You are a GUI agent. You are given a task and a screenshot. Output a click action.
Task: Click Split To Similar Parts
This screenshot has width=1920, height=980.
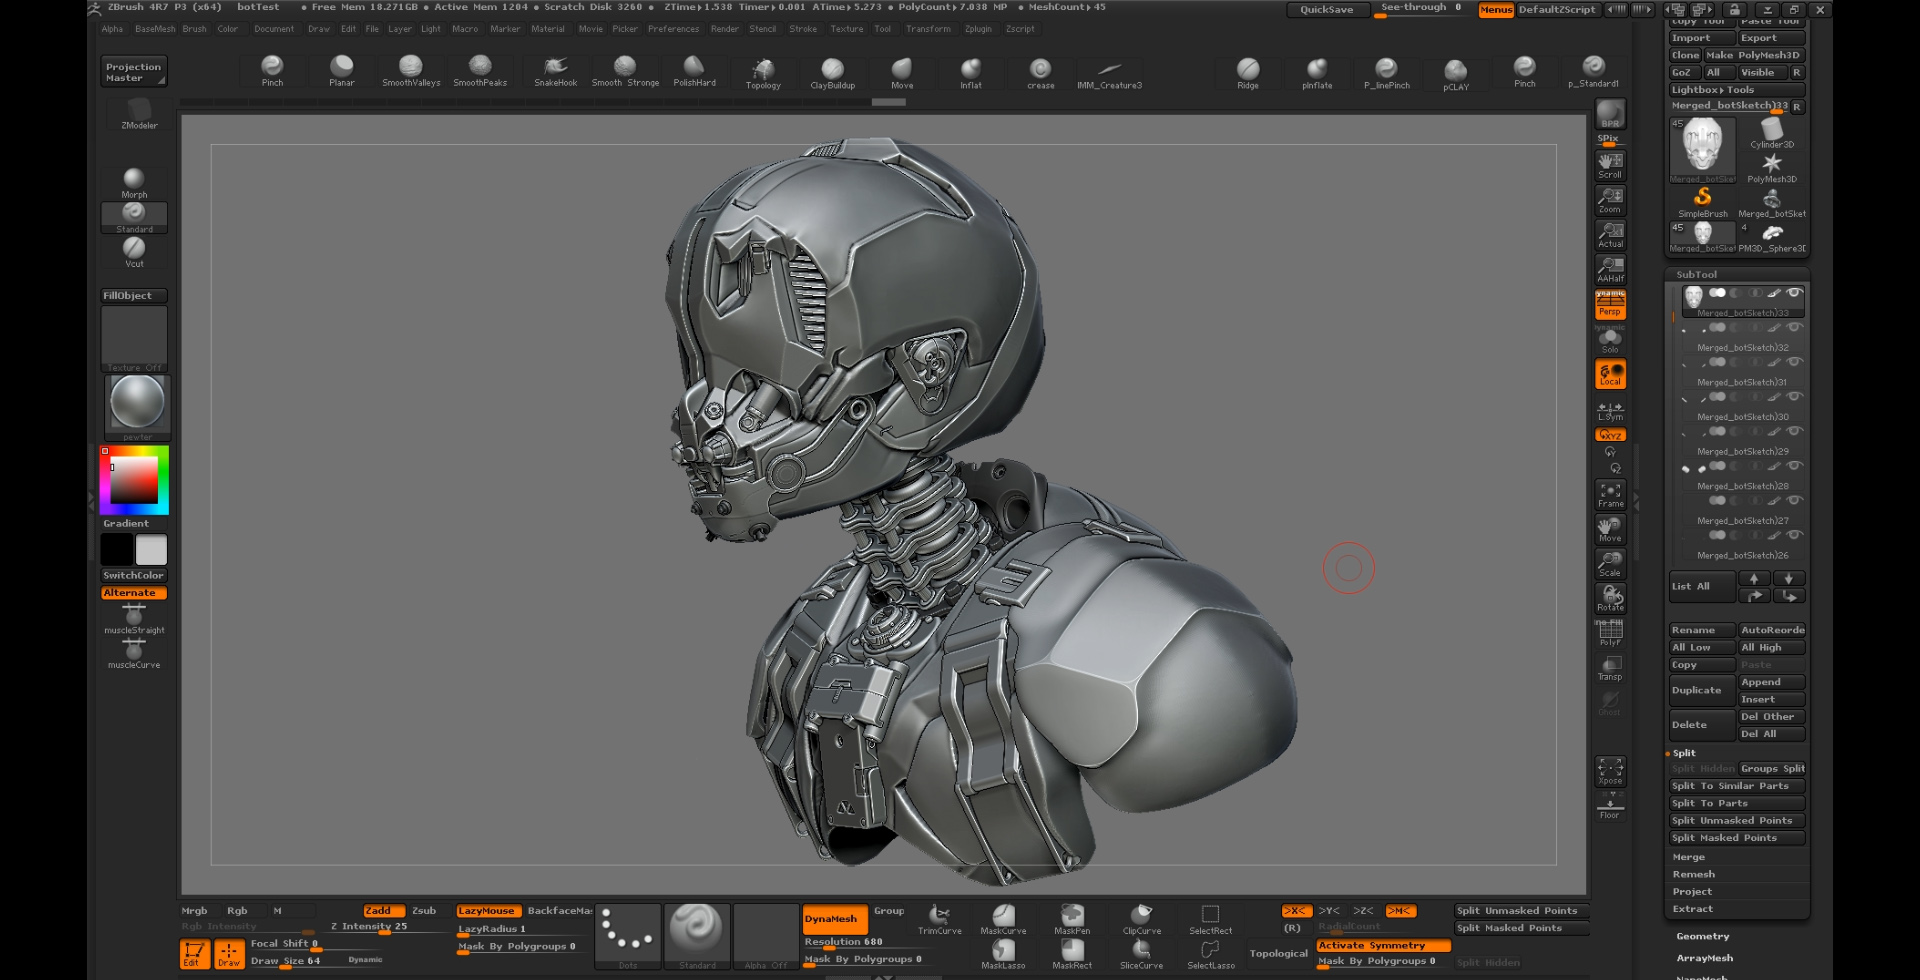pos(1736,786)
